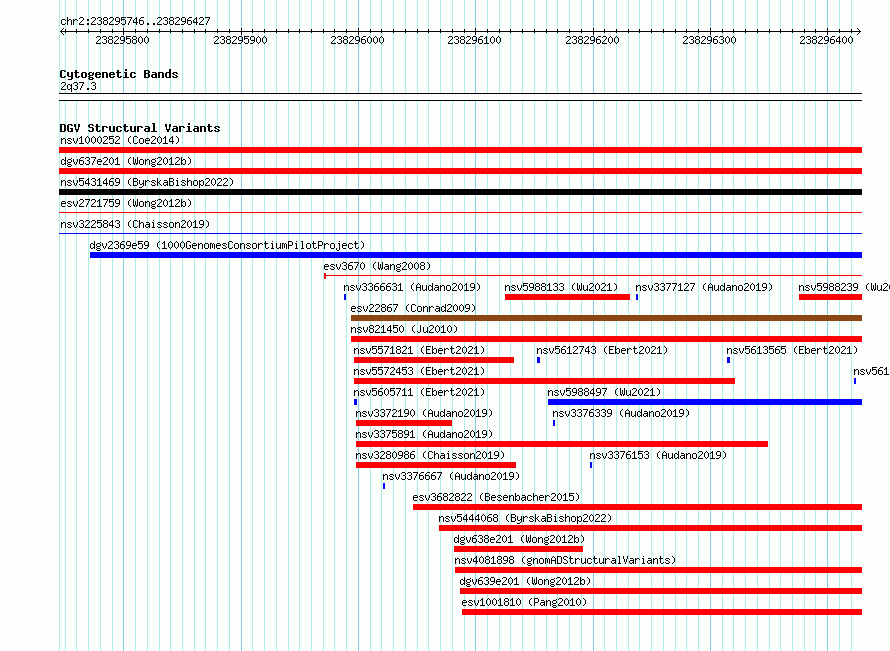Screen dimensions: 890x651
Task: Click nsv5444068 (ByrskaBishop2022) label
Action: tap(526, 518)
